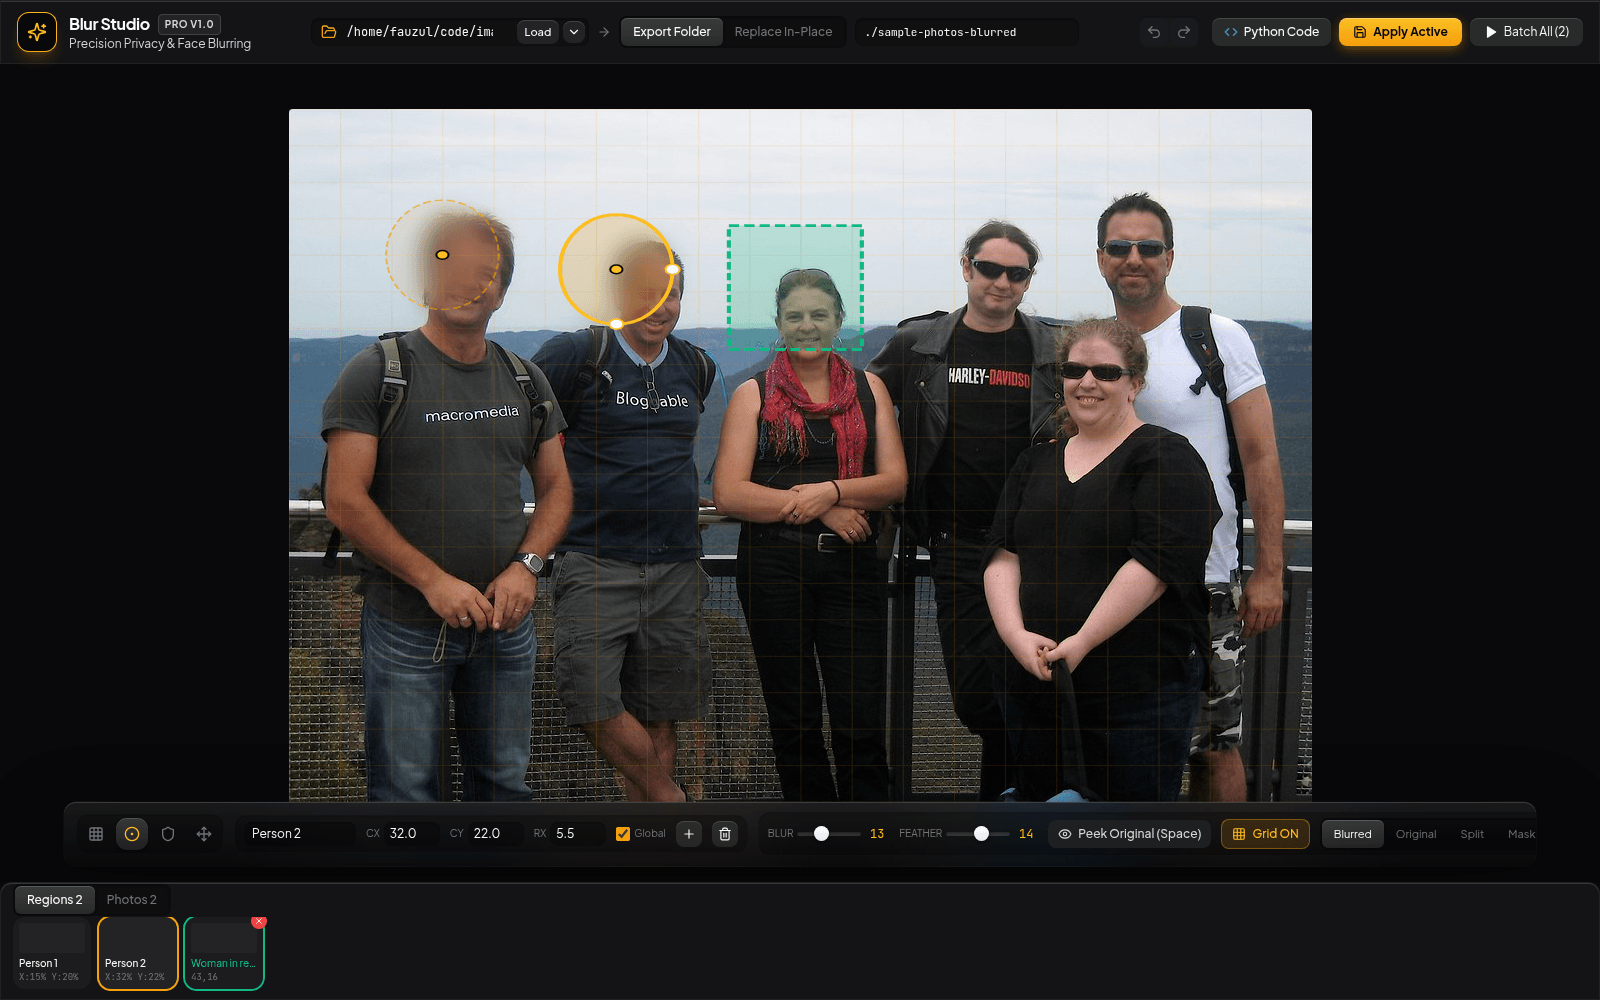Delete region with trash icon

tap(725, 834)
